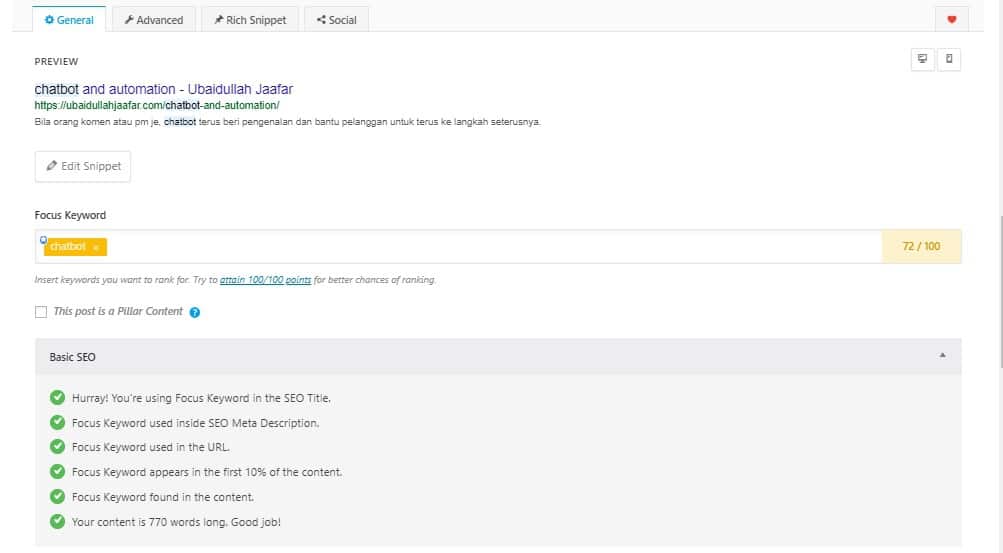Image resolution: width=1003 pixels, height=553 pixels.
Task: Open the Rich Snippet tab
Action: (250, 20)
